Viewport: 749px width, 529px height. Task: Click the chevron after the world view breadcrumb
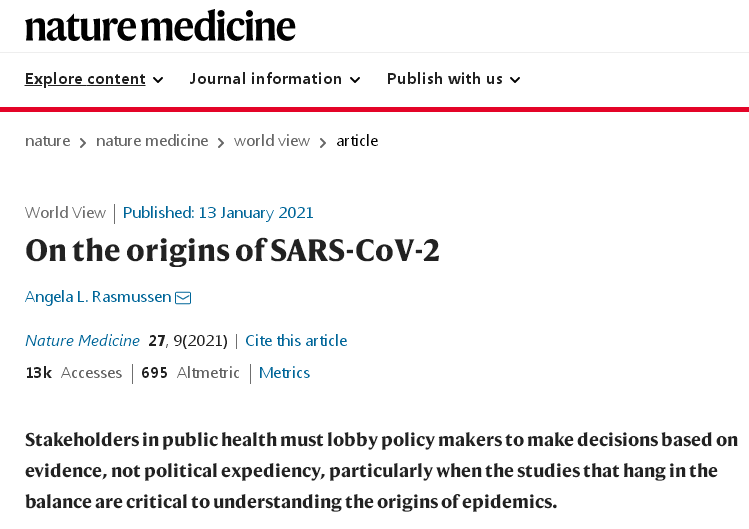323,142
